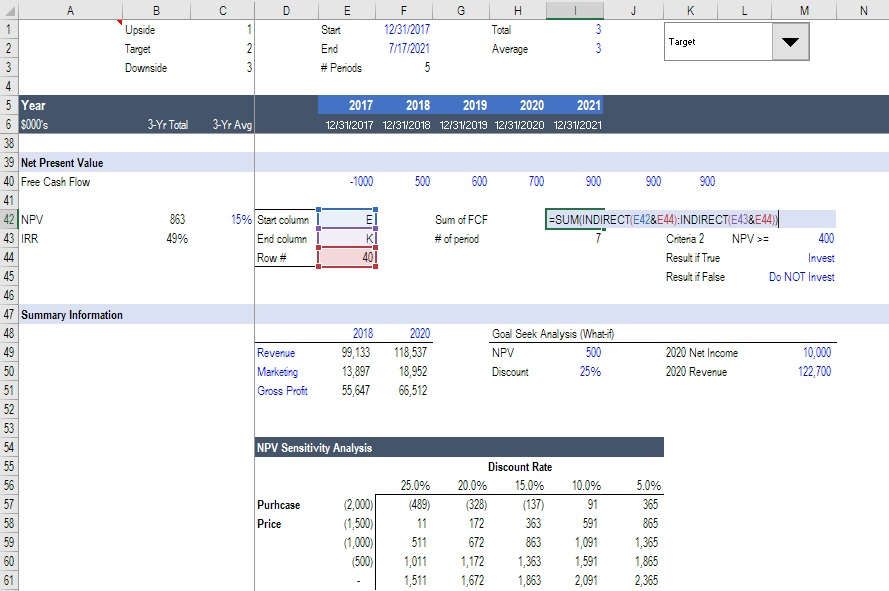This screenshot has width=889, height=591.
Task: Select column E header
Action: 346,10
